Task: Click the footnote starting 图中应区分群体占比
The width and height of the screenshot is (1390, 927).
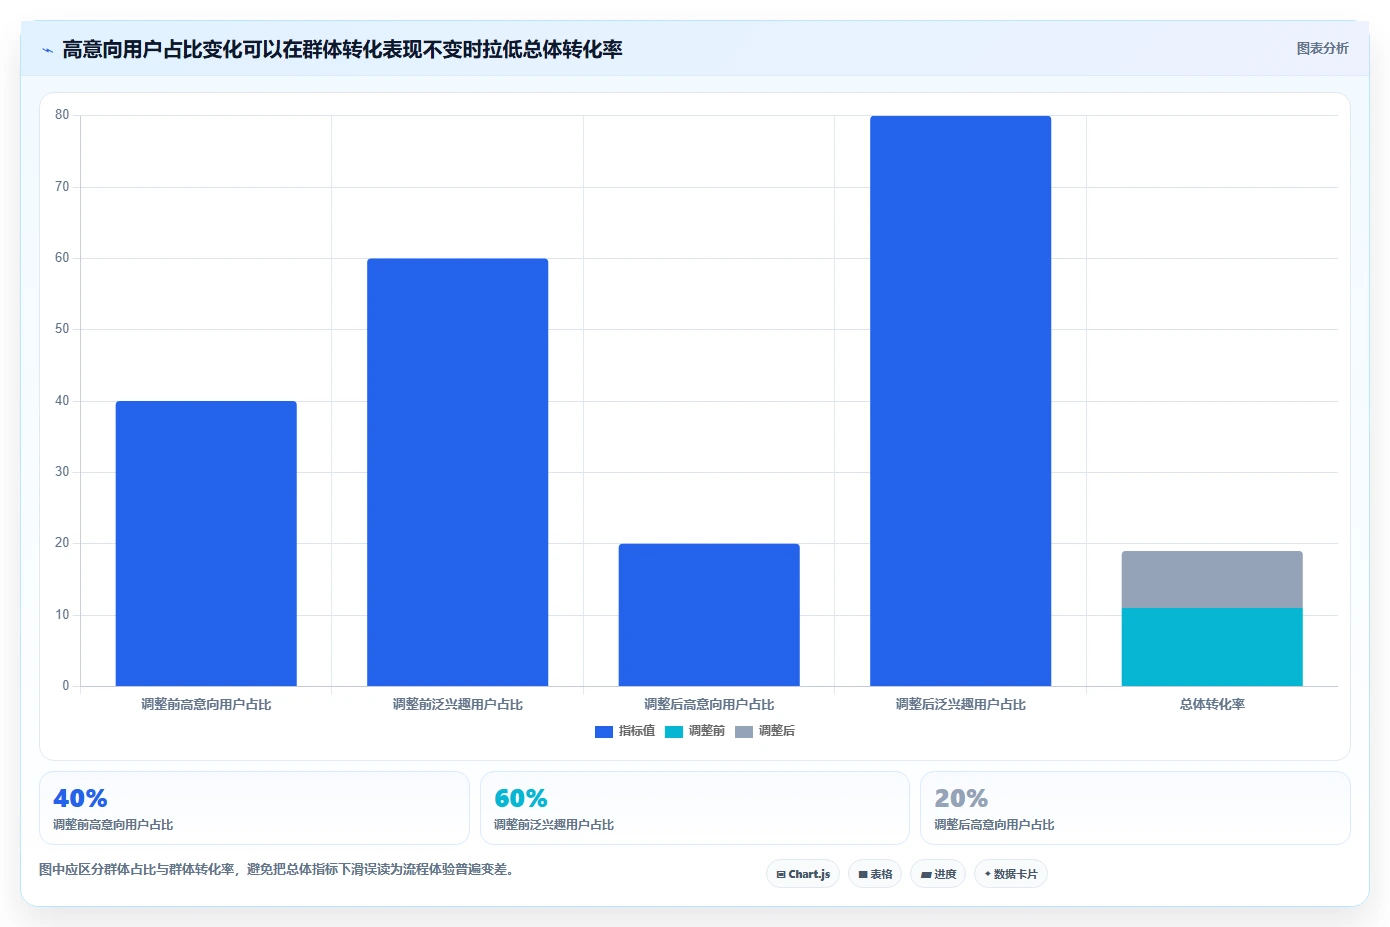Action: point(279,870)
